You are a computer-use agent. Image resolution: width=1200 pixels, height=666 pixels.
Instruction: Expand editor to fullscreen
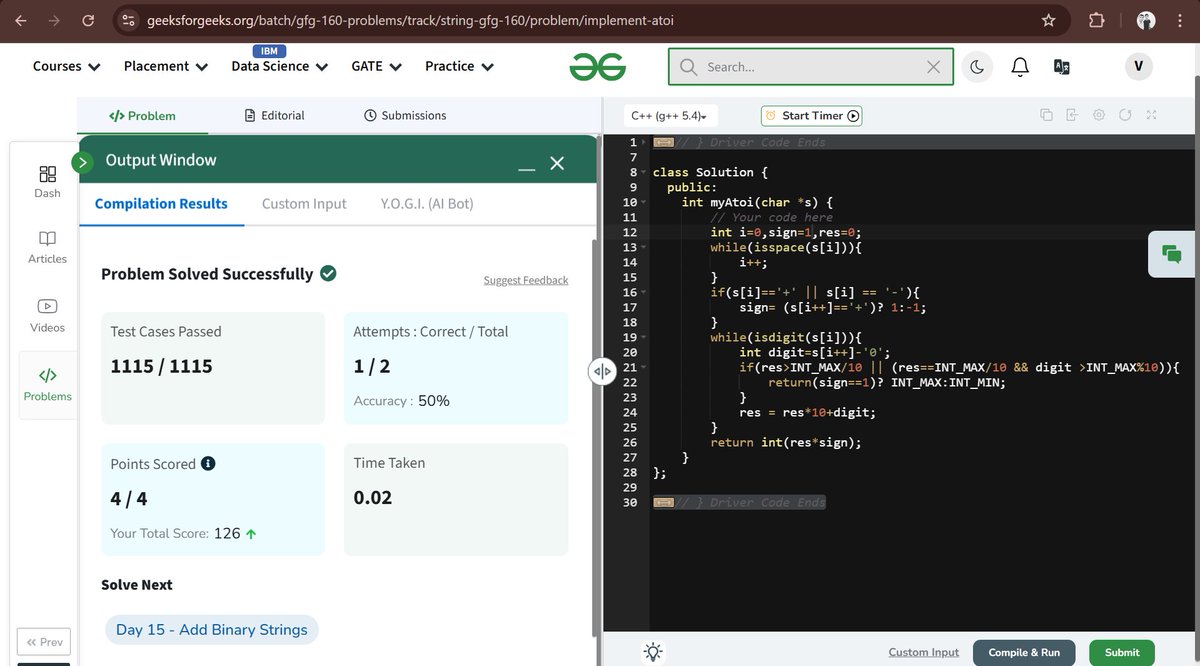coord(1151,115)
